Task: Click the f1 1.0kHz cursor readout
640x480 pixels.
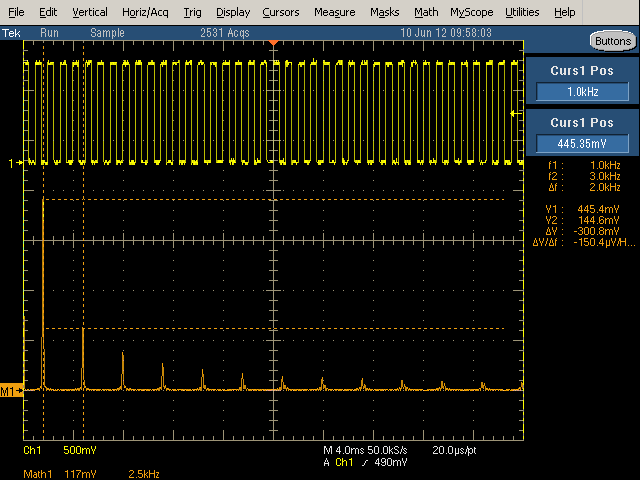Action: [584, 165]
